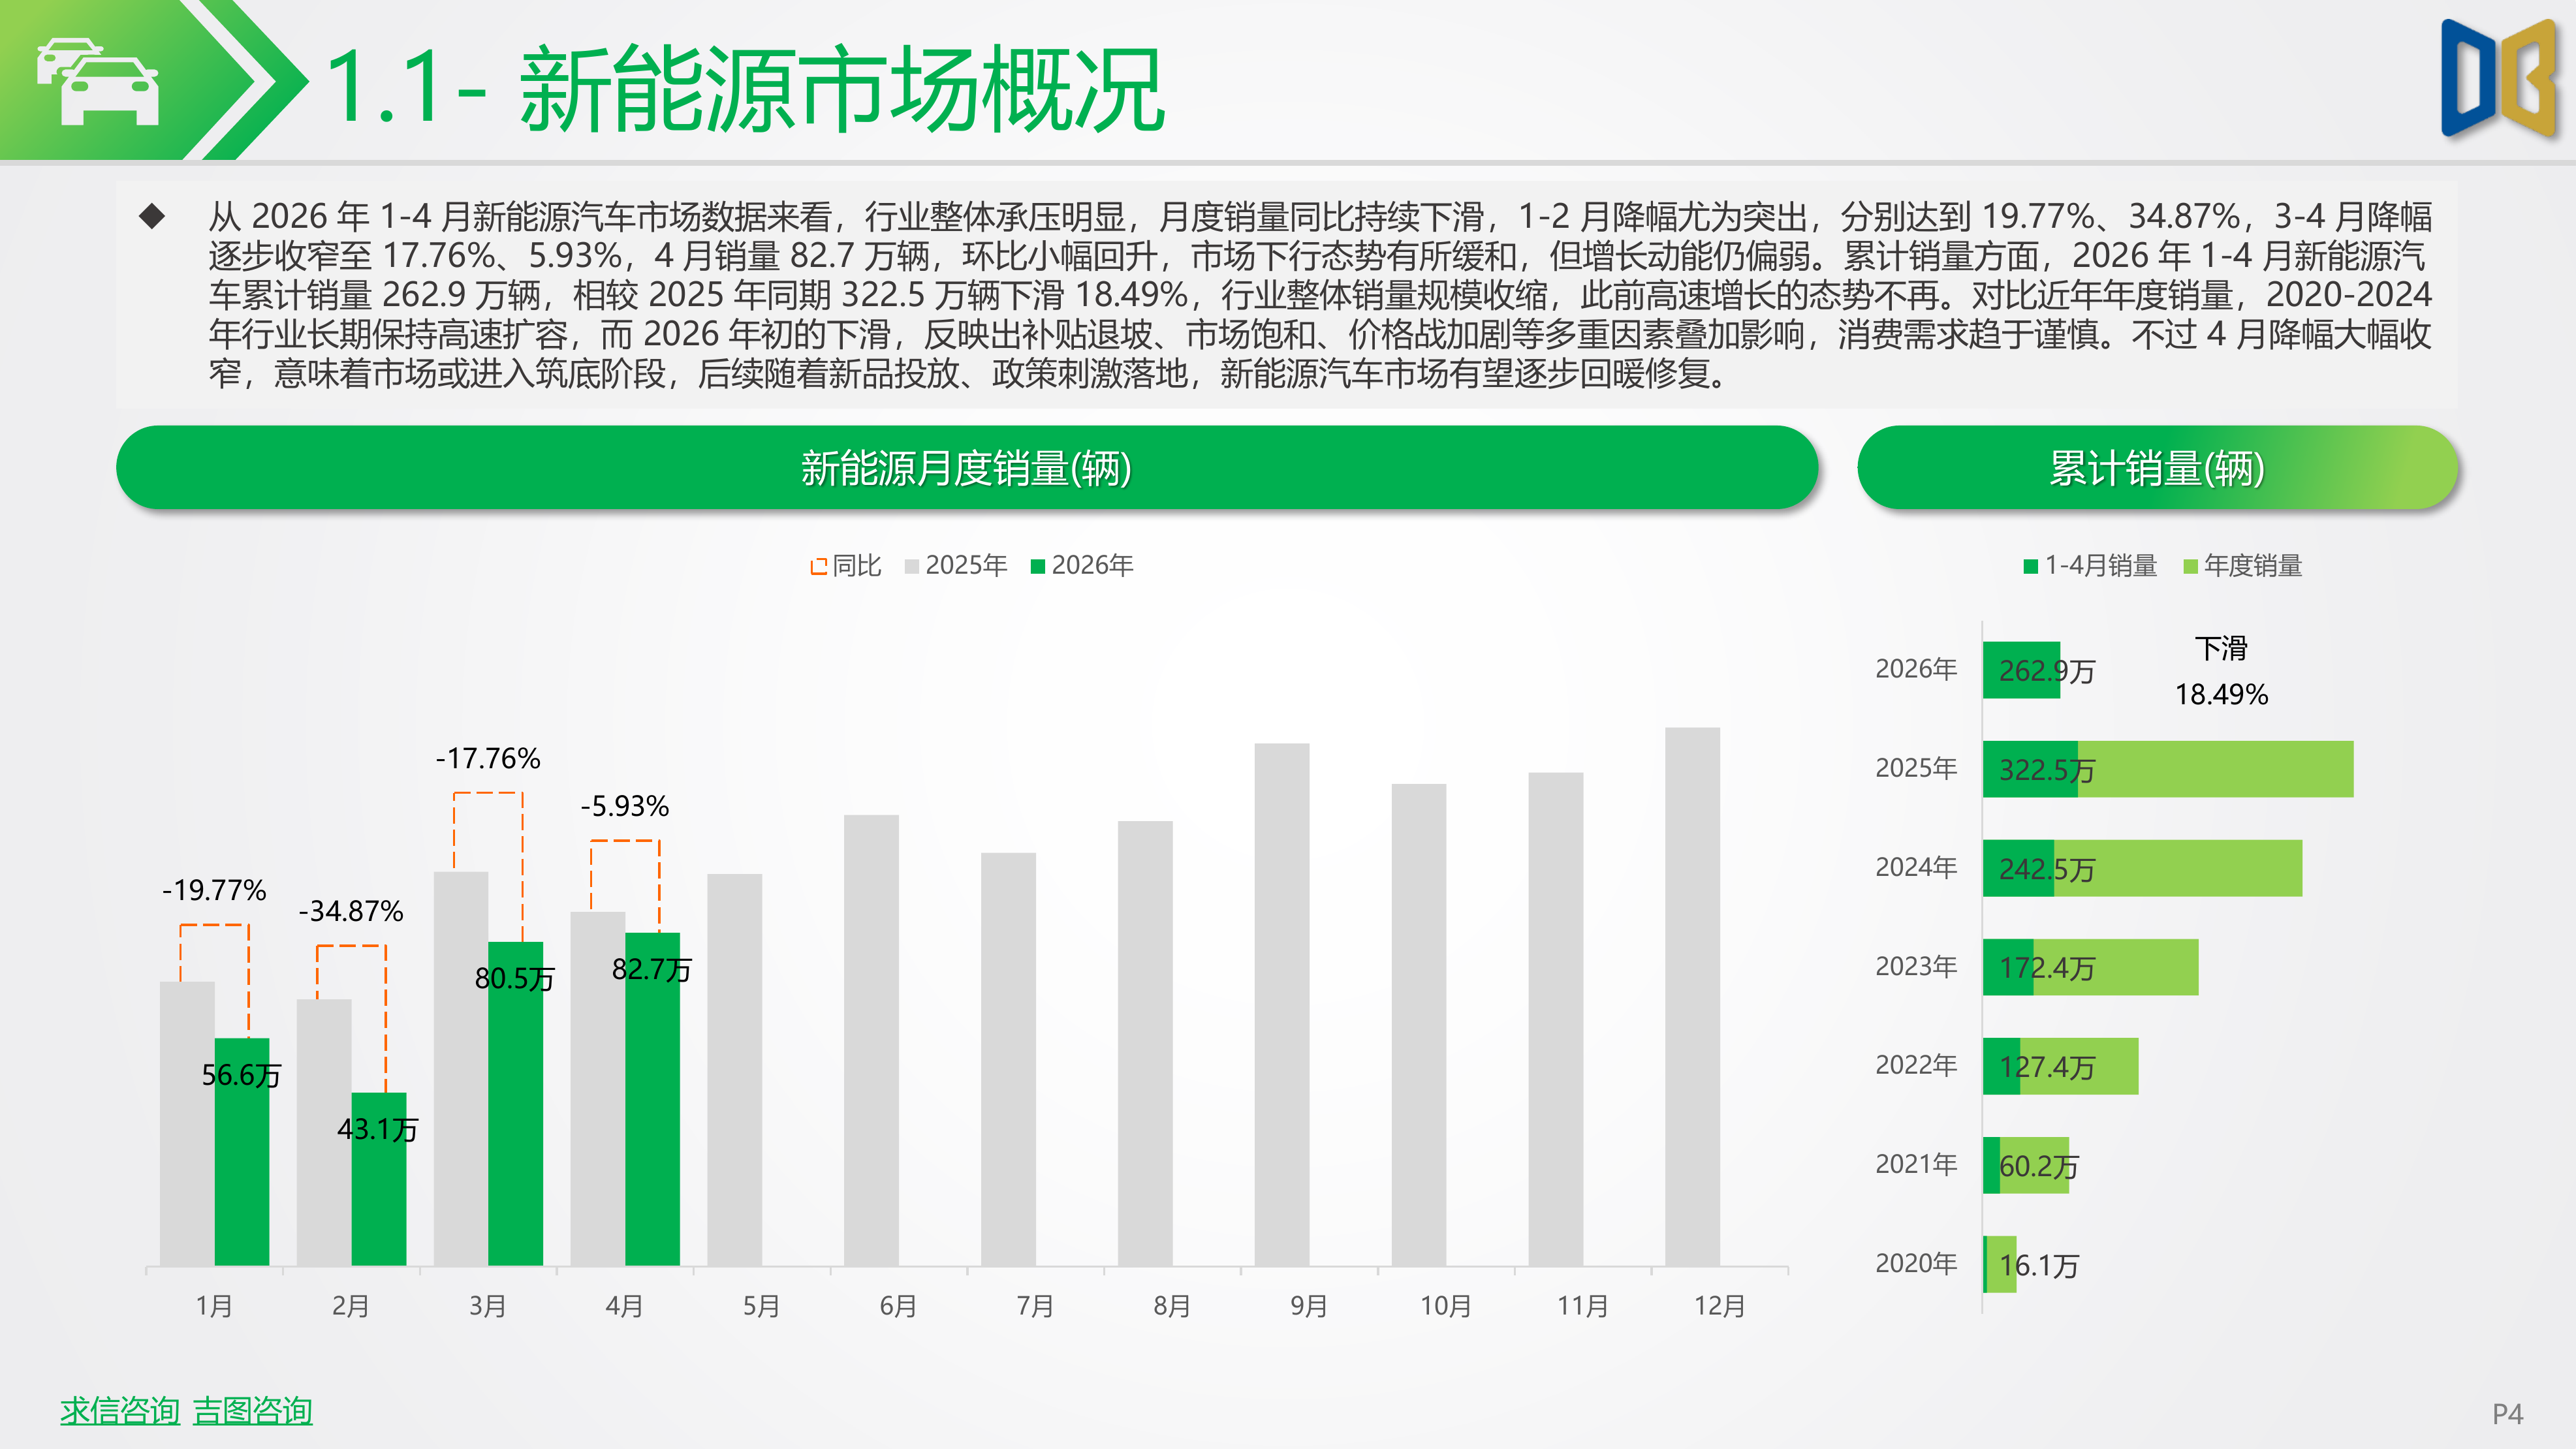The width and height of the screenshot is (2576, 1449).
Task: Click the 2025年 legend entry
Action: pyautogui.click(x=955, y=565)
